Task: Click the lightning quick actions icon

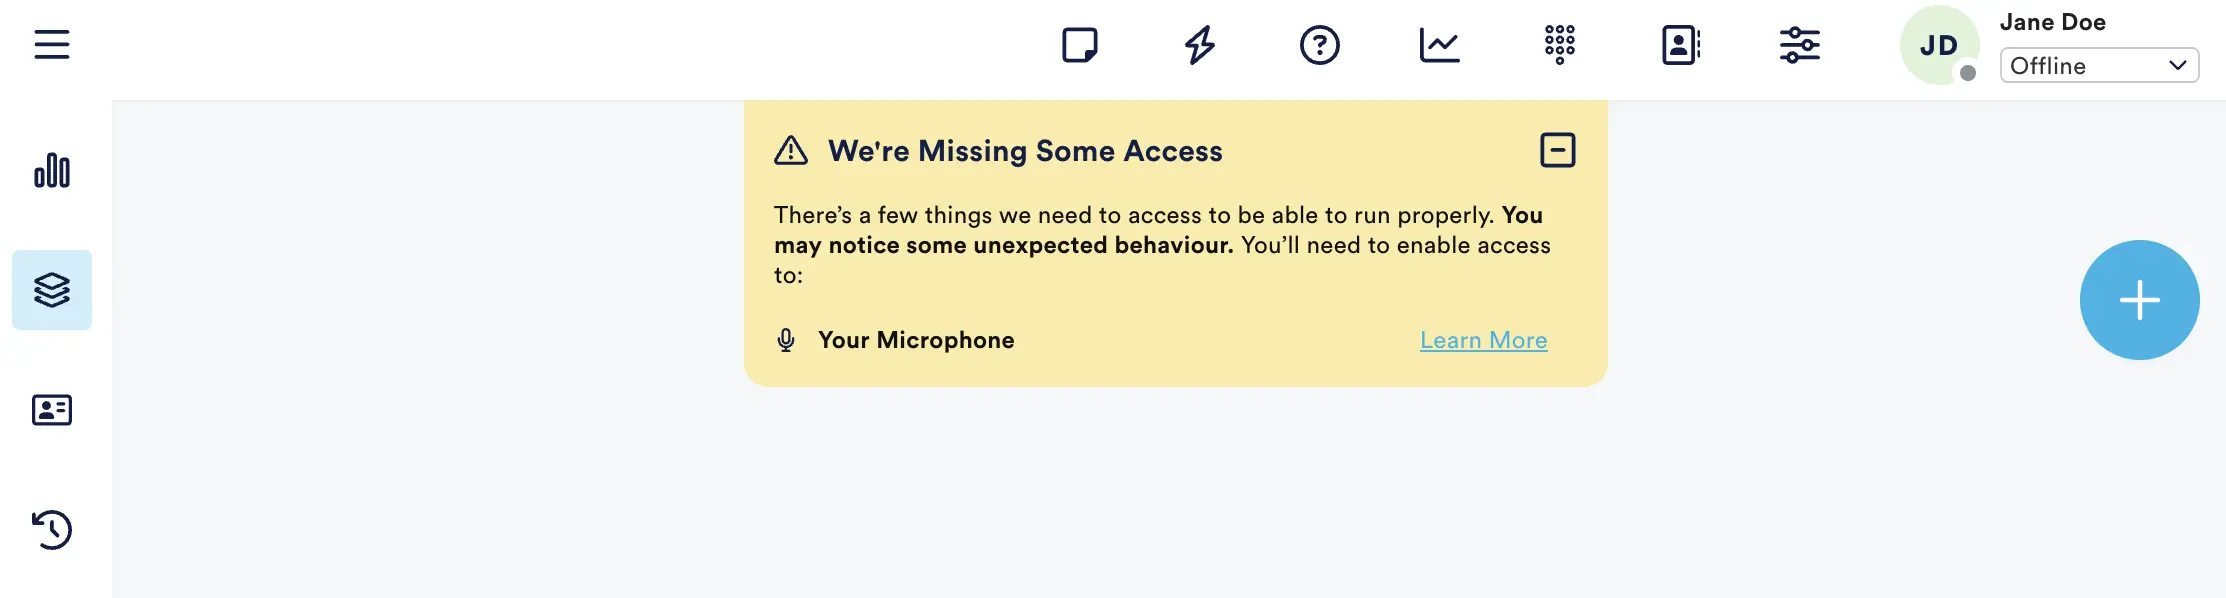Action: coord(1199,45)
